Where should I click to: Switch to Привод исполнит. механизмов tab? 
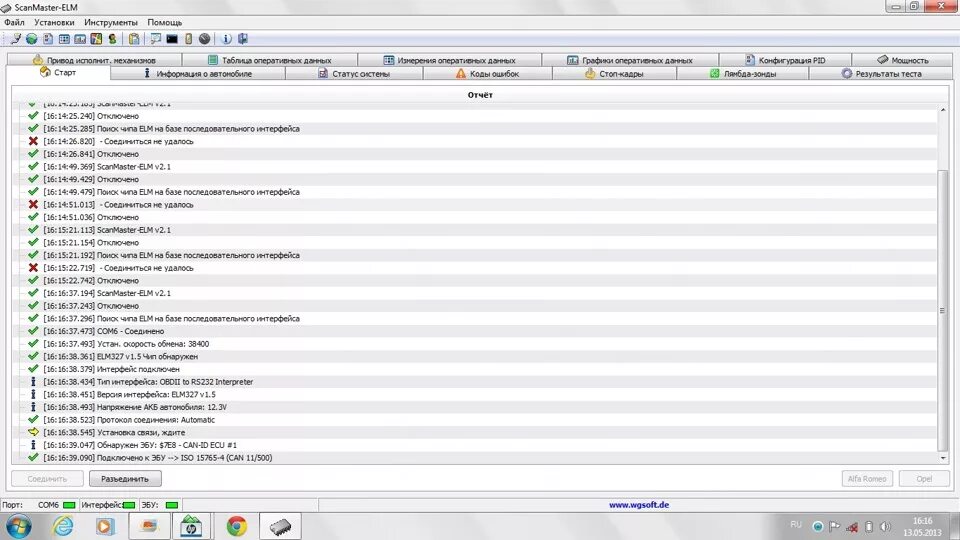point(94,60)
